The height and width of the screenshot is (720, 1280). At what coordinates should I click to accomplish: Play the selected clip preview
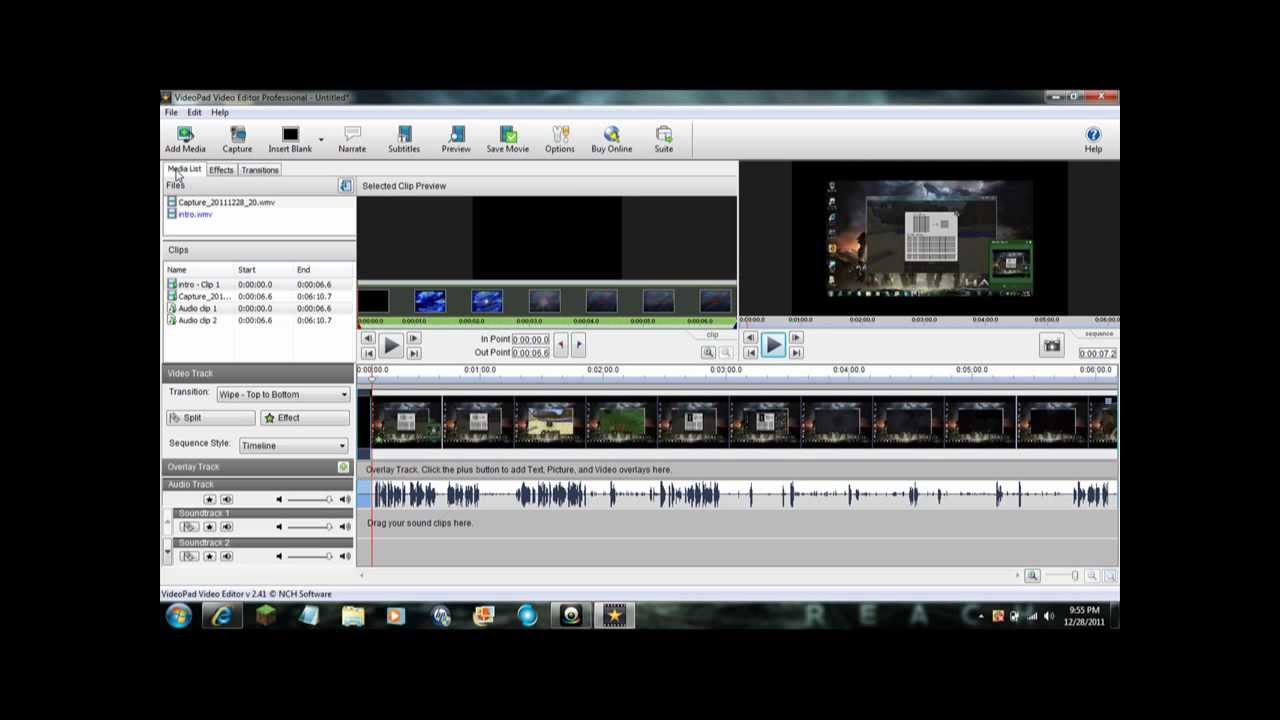(390, 346)
